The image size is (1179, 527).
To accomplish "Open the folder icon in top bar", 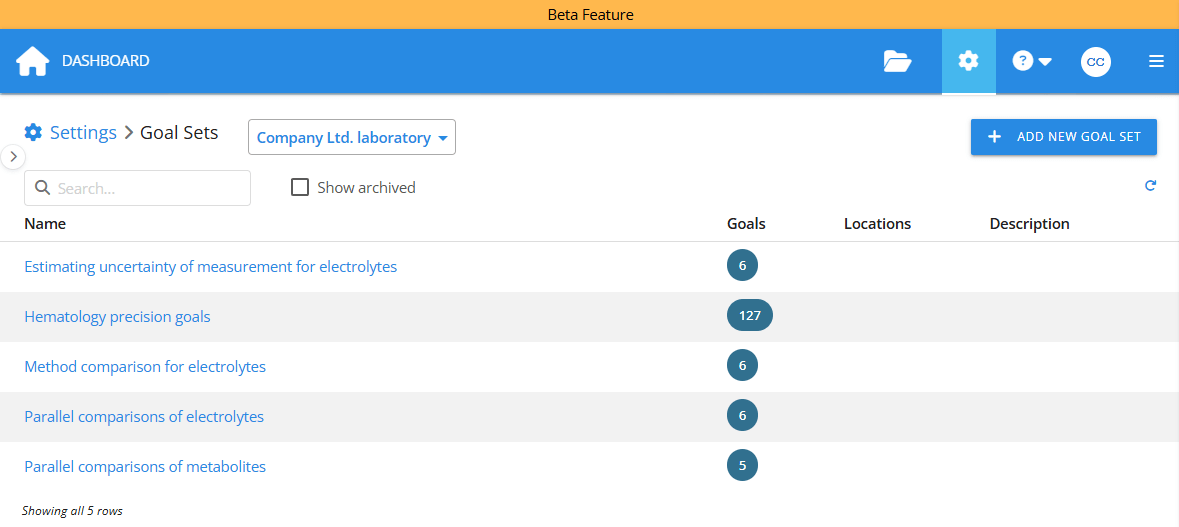I will point(897,61).
